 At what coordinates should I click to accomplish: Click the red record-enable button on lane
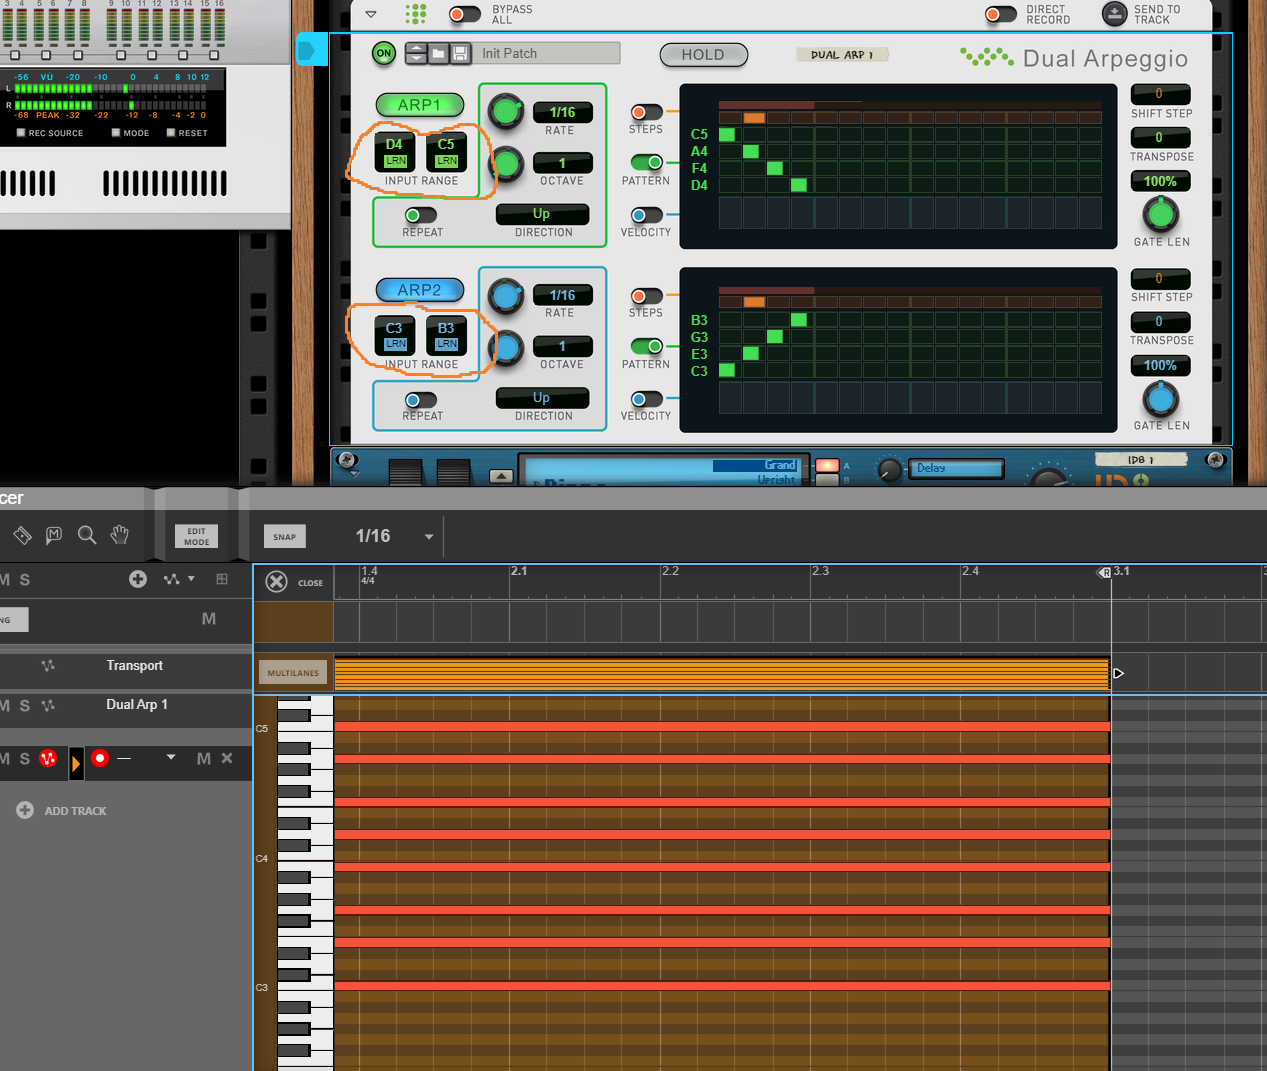tap(100, 759)
